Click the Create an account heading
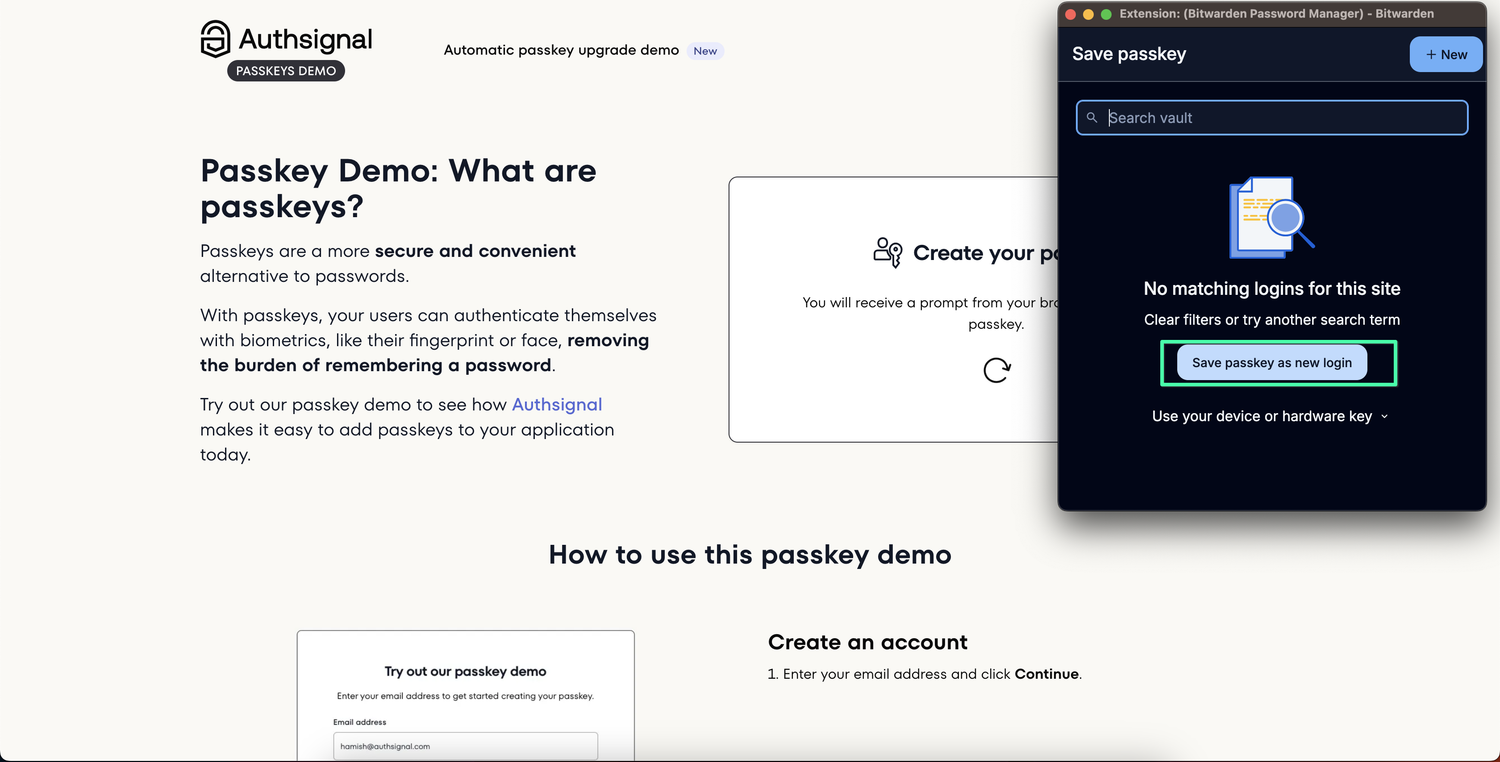The width and height of the screenshot is (1500, 762). tap(868, 642)
